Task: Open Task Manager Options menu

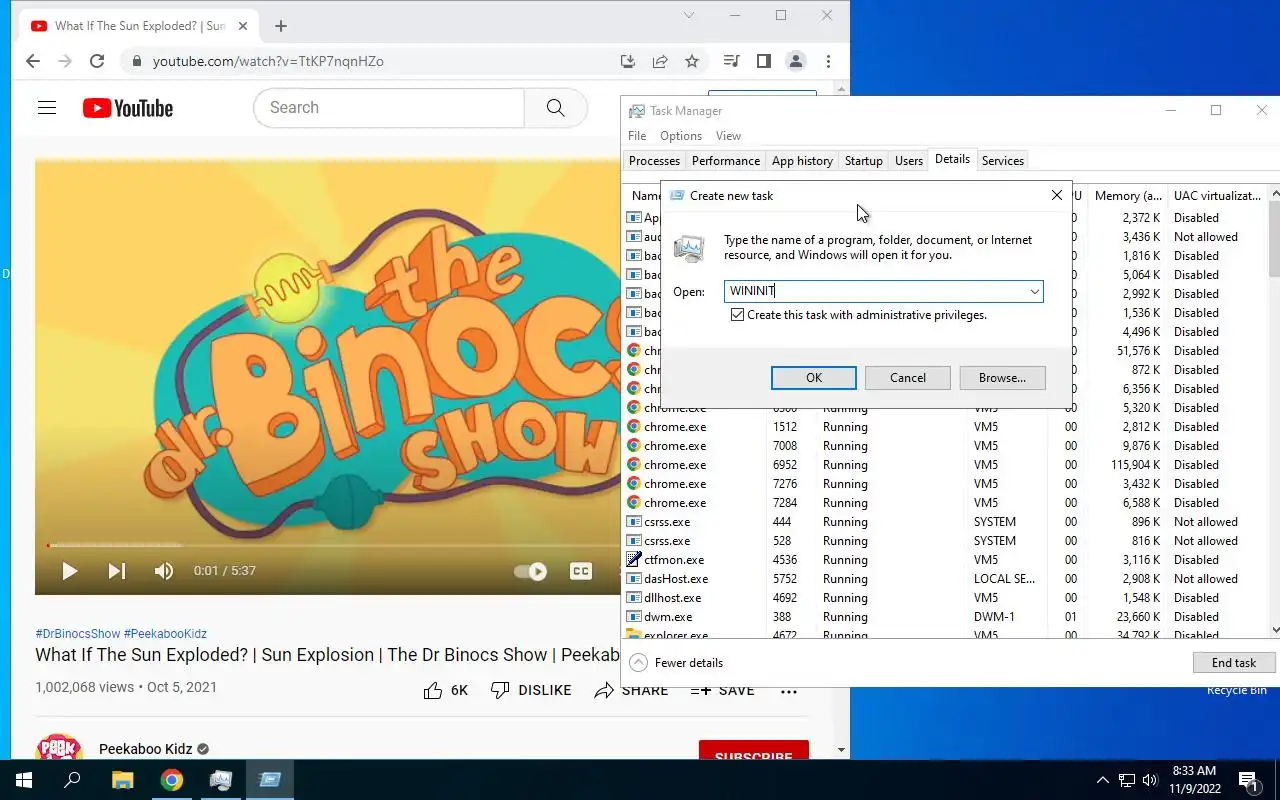Action: 681,136
